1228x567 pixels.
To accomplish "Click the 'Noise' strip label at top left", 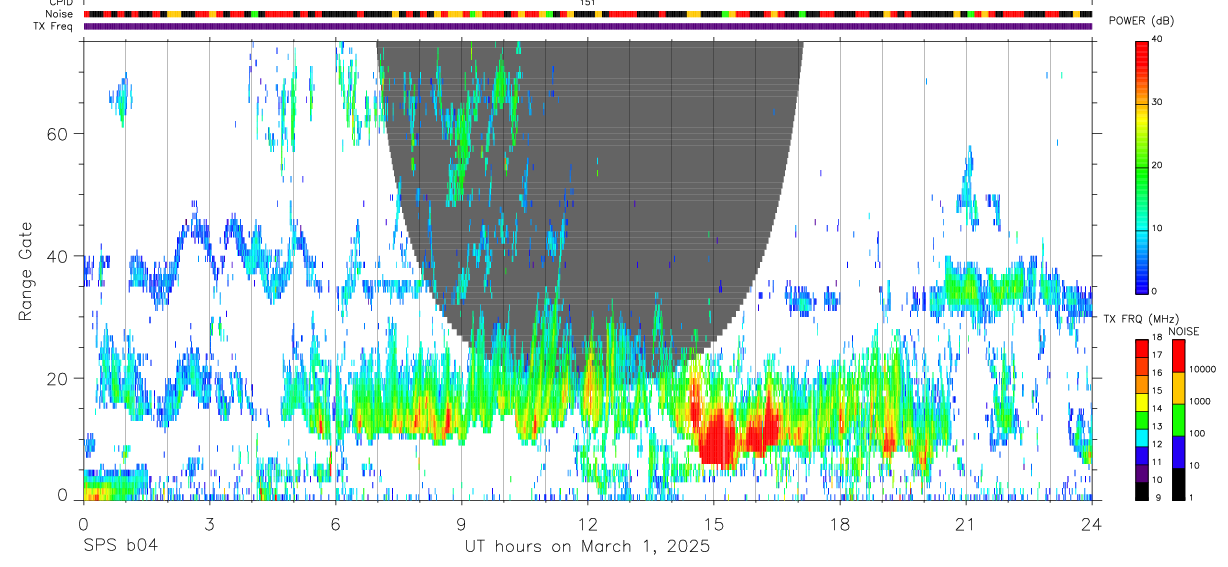I will 61,14.
